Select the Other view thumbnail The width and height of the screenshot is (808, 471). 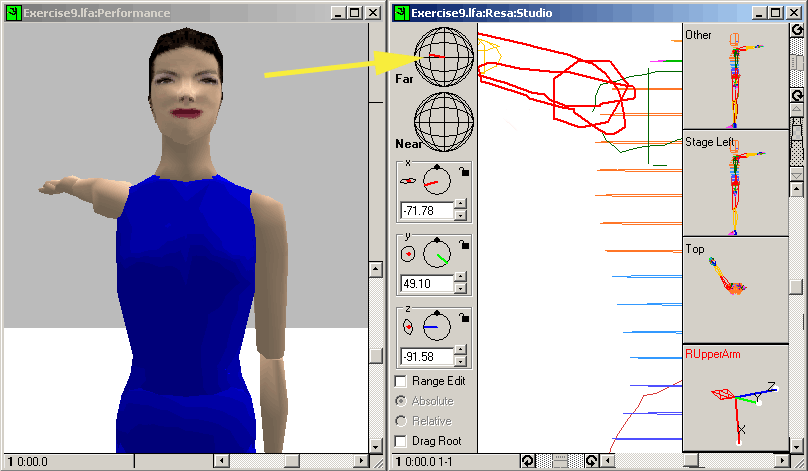tap(734, 77)
